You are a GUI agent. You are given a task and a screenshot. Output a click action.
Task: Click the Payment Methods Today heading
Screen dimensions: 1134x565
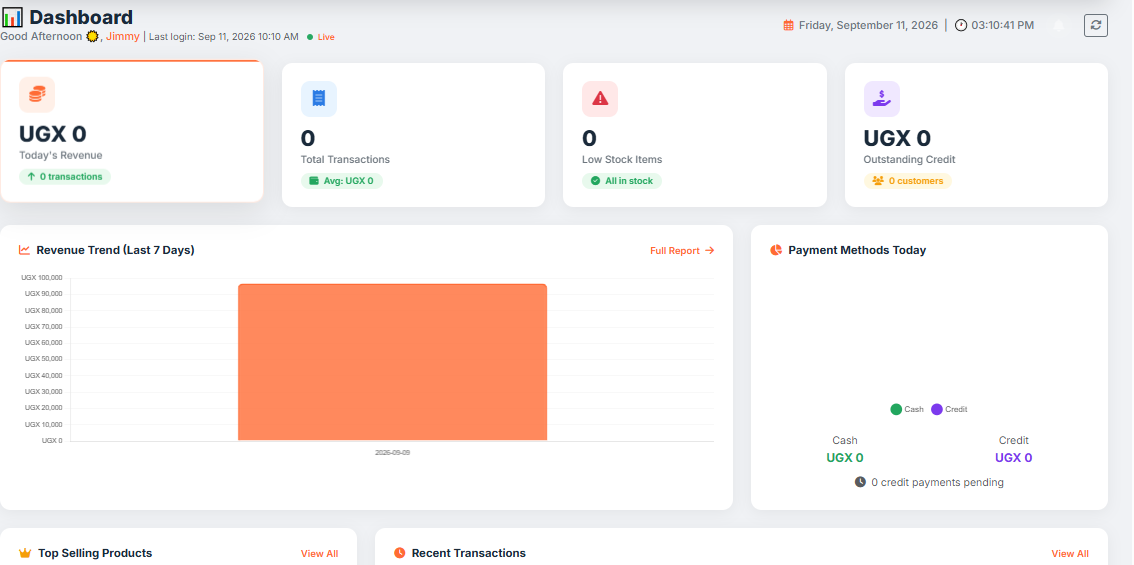(857, 250)
